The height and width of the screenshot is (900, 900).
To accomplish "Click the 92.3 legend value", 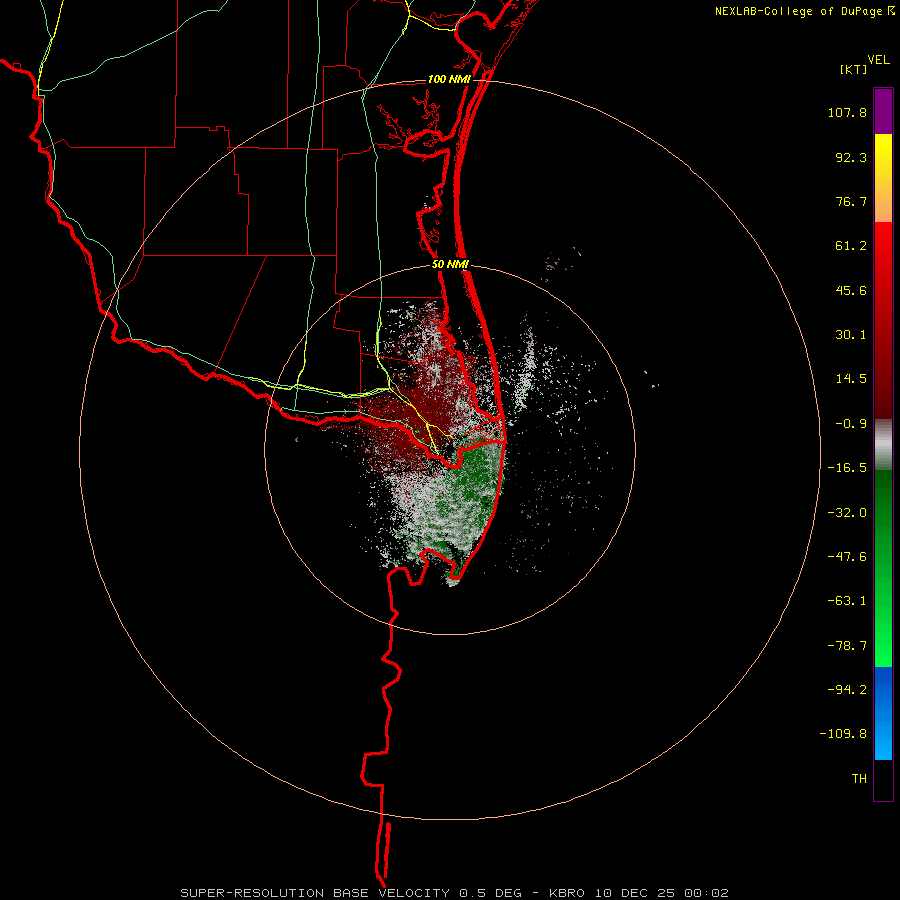I will [851, 157].
